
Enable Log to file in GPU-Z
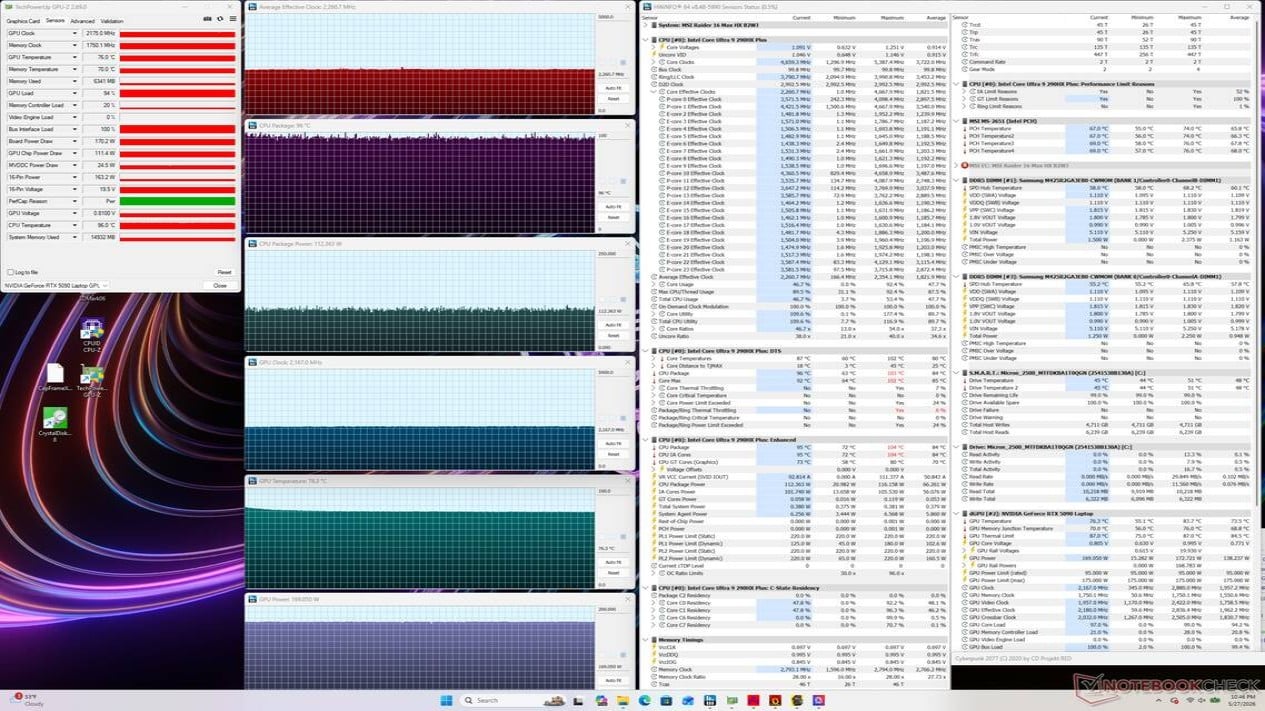point(10,272)
